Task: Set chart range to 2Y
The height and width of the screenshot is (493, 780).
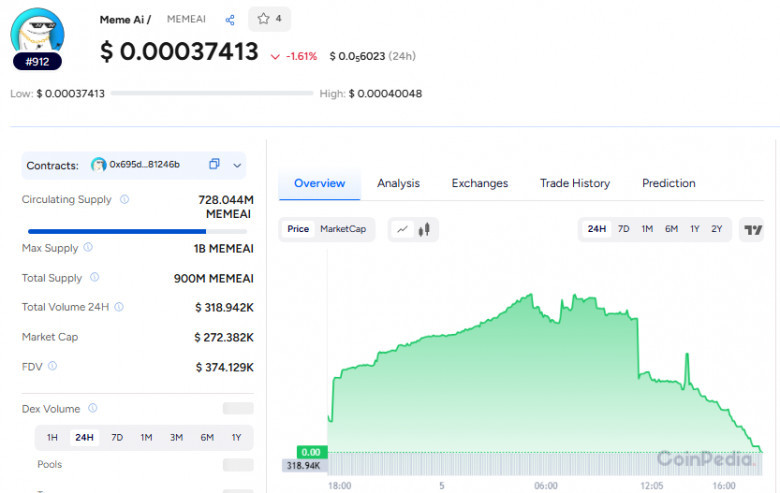Action: point(716,229)
